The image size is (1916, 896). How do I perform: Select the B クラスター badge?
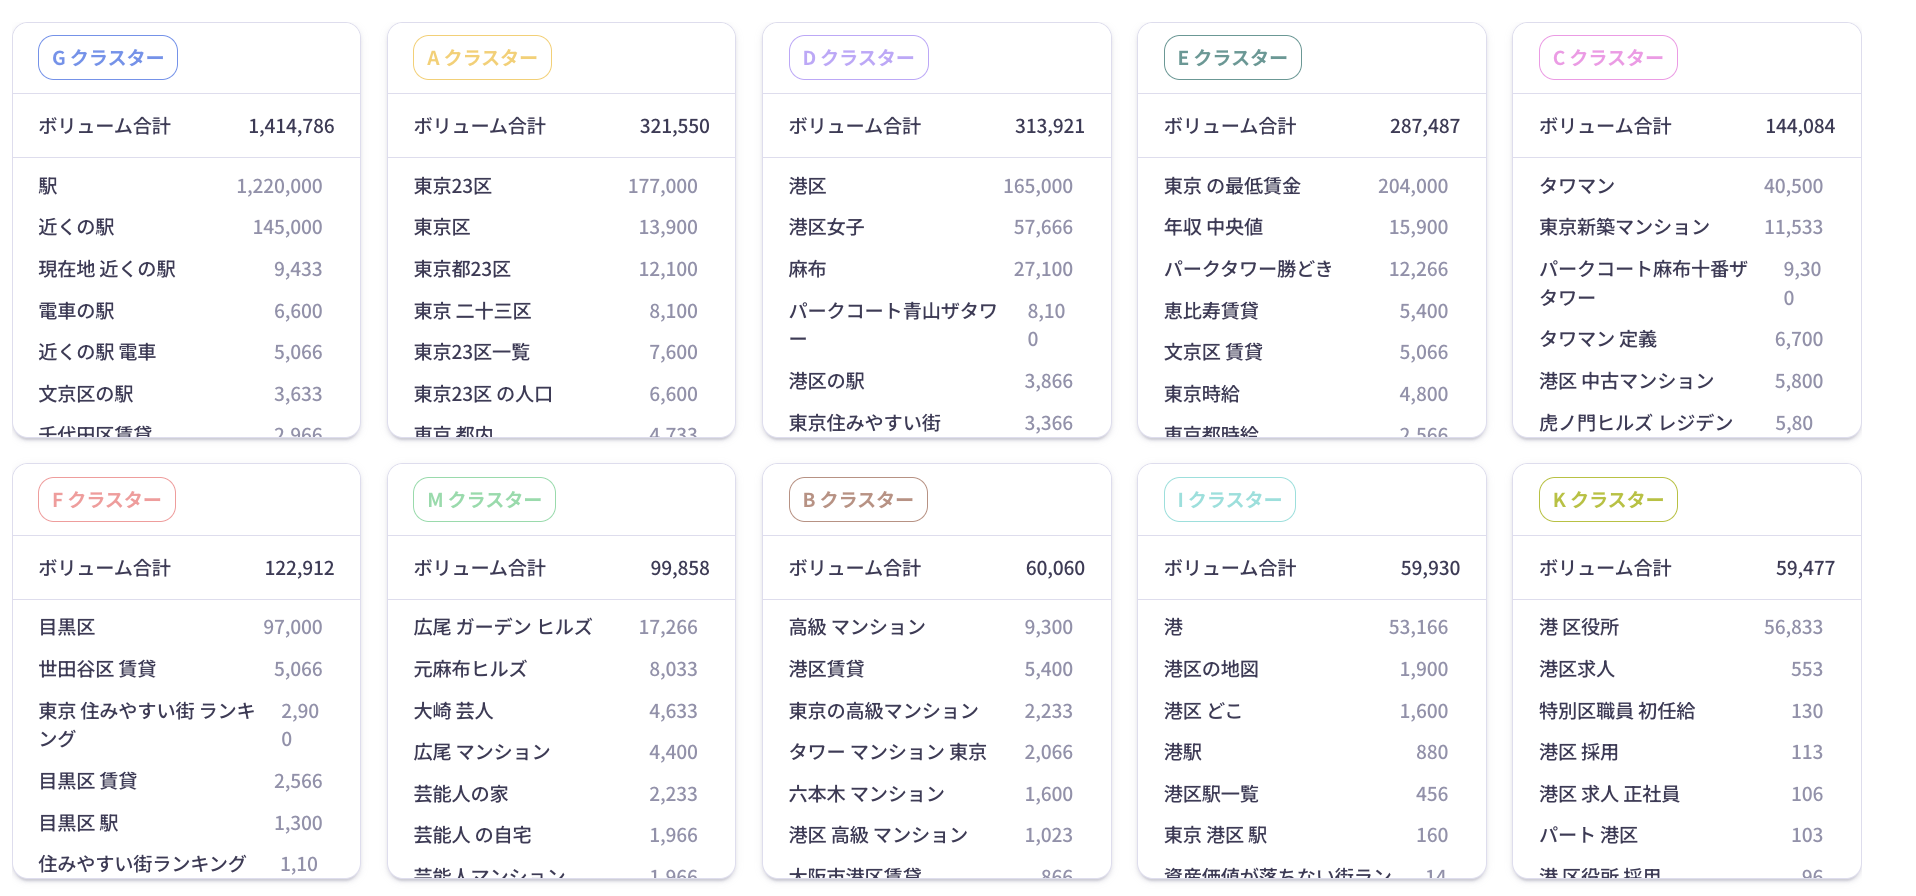coord(858,500)
